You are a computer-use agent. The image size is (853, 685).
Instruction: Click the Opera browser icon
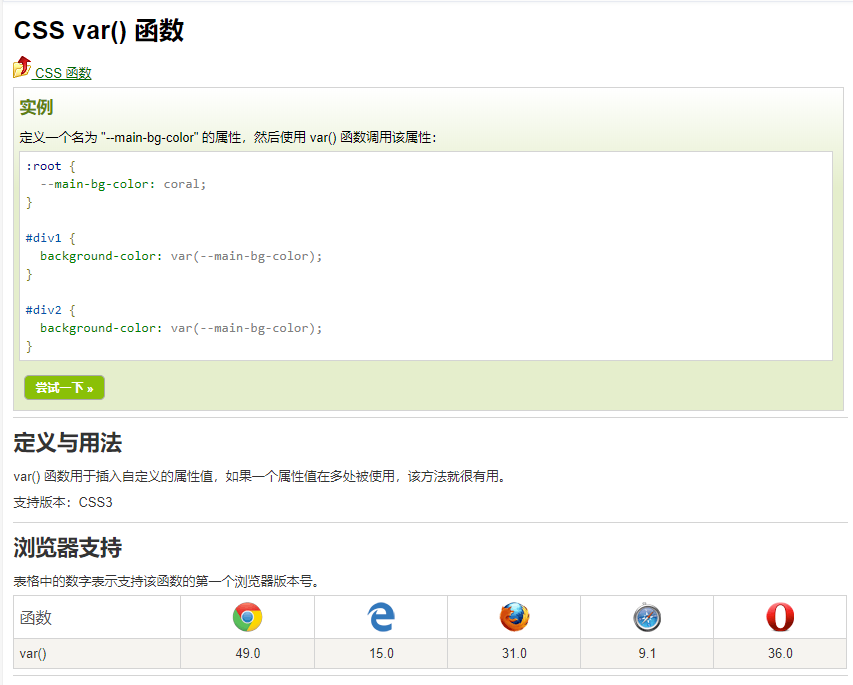pos(780,617)
